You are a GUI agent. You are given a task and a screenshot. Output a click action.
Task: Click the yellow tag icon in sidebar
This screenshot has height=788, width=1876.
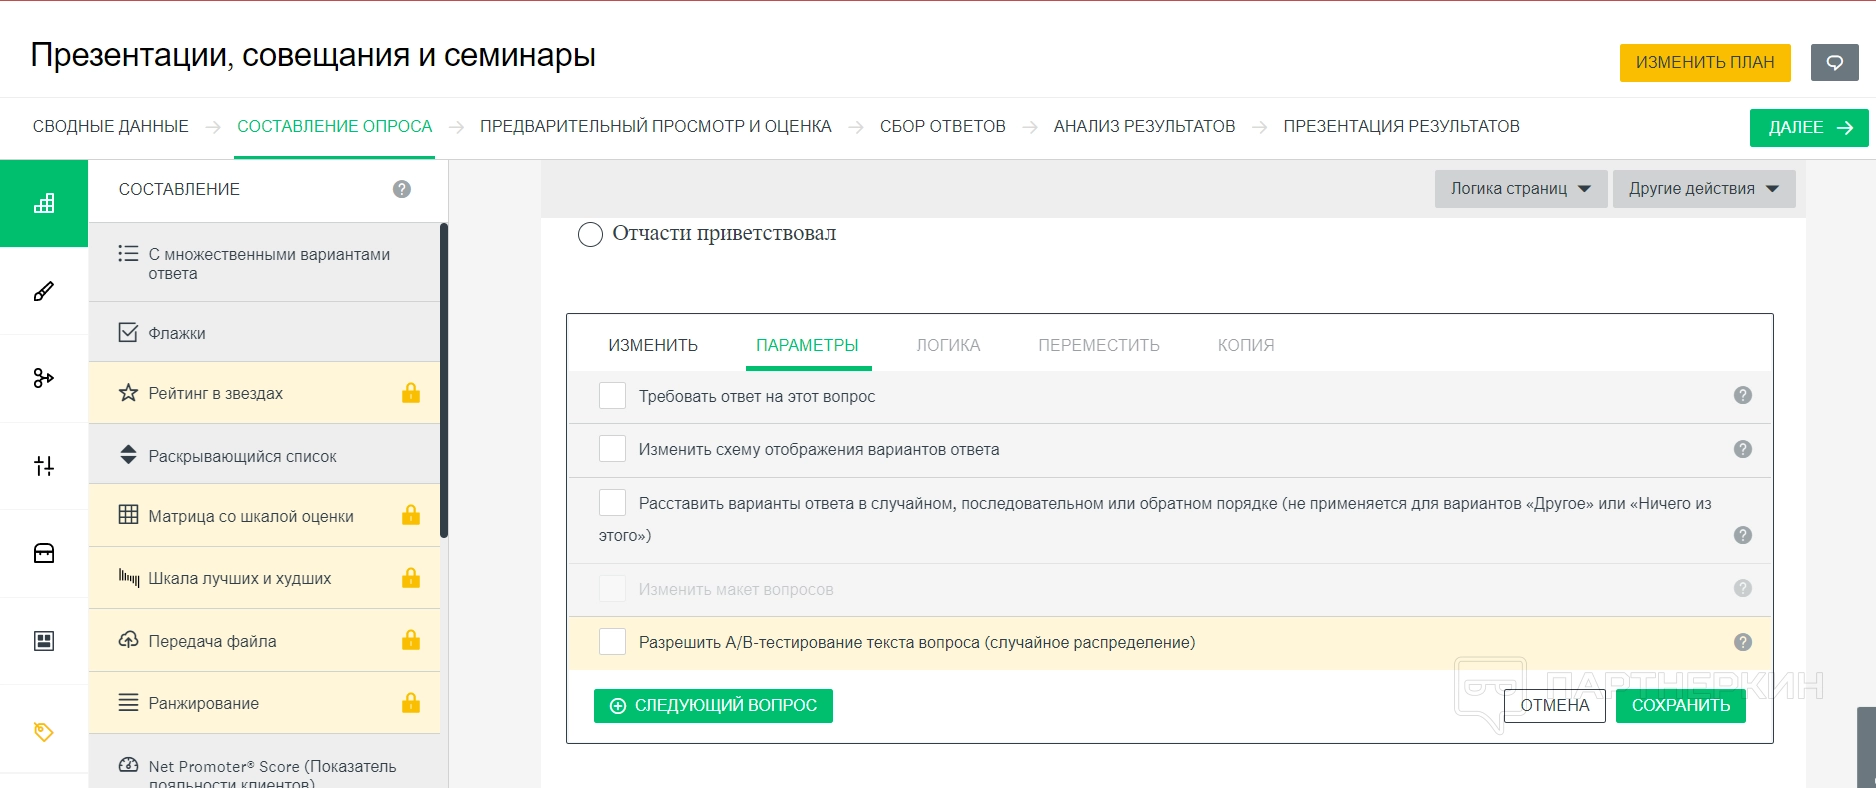[44, 731]
